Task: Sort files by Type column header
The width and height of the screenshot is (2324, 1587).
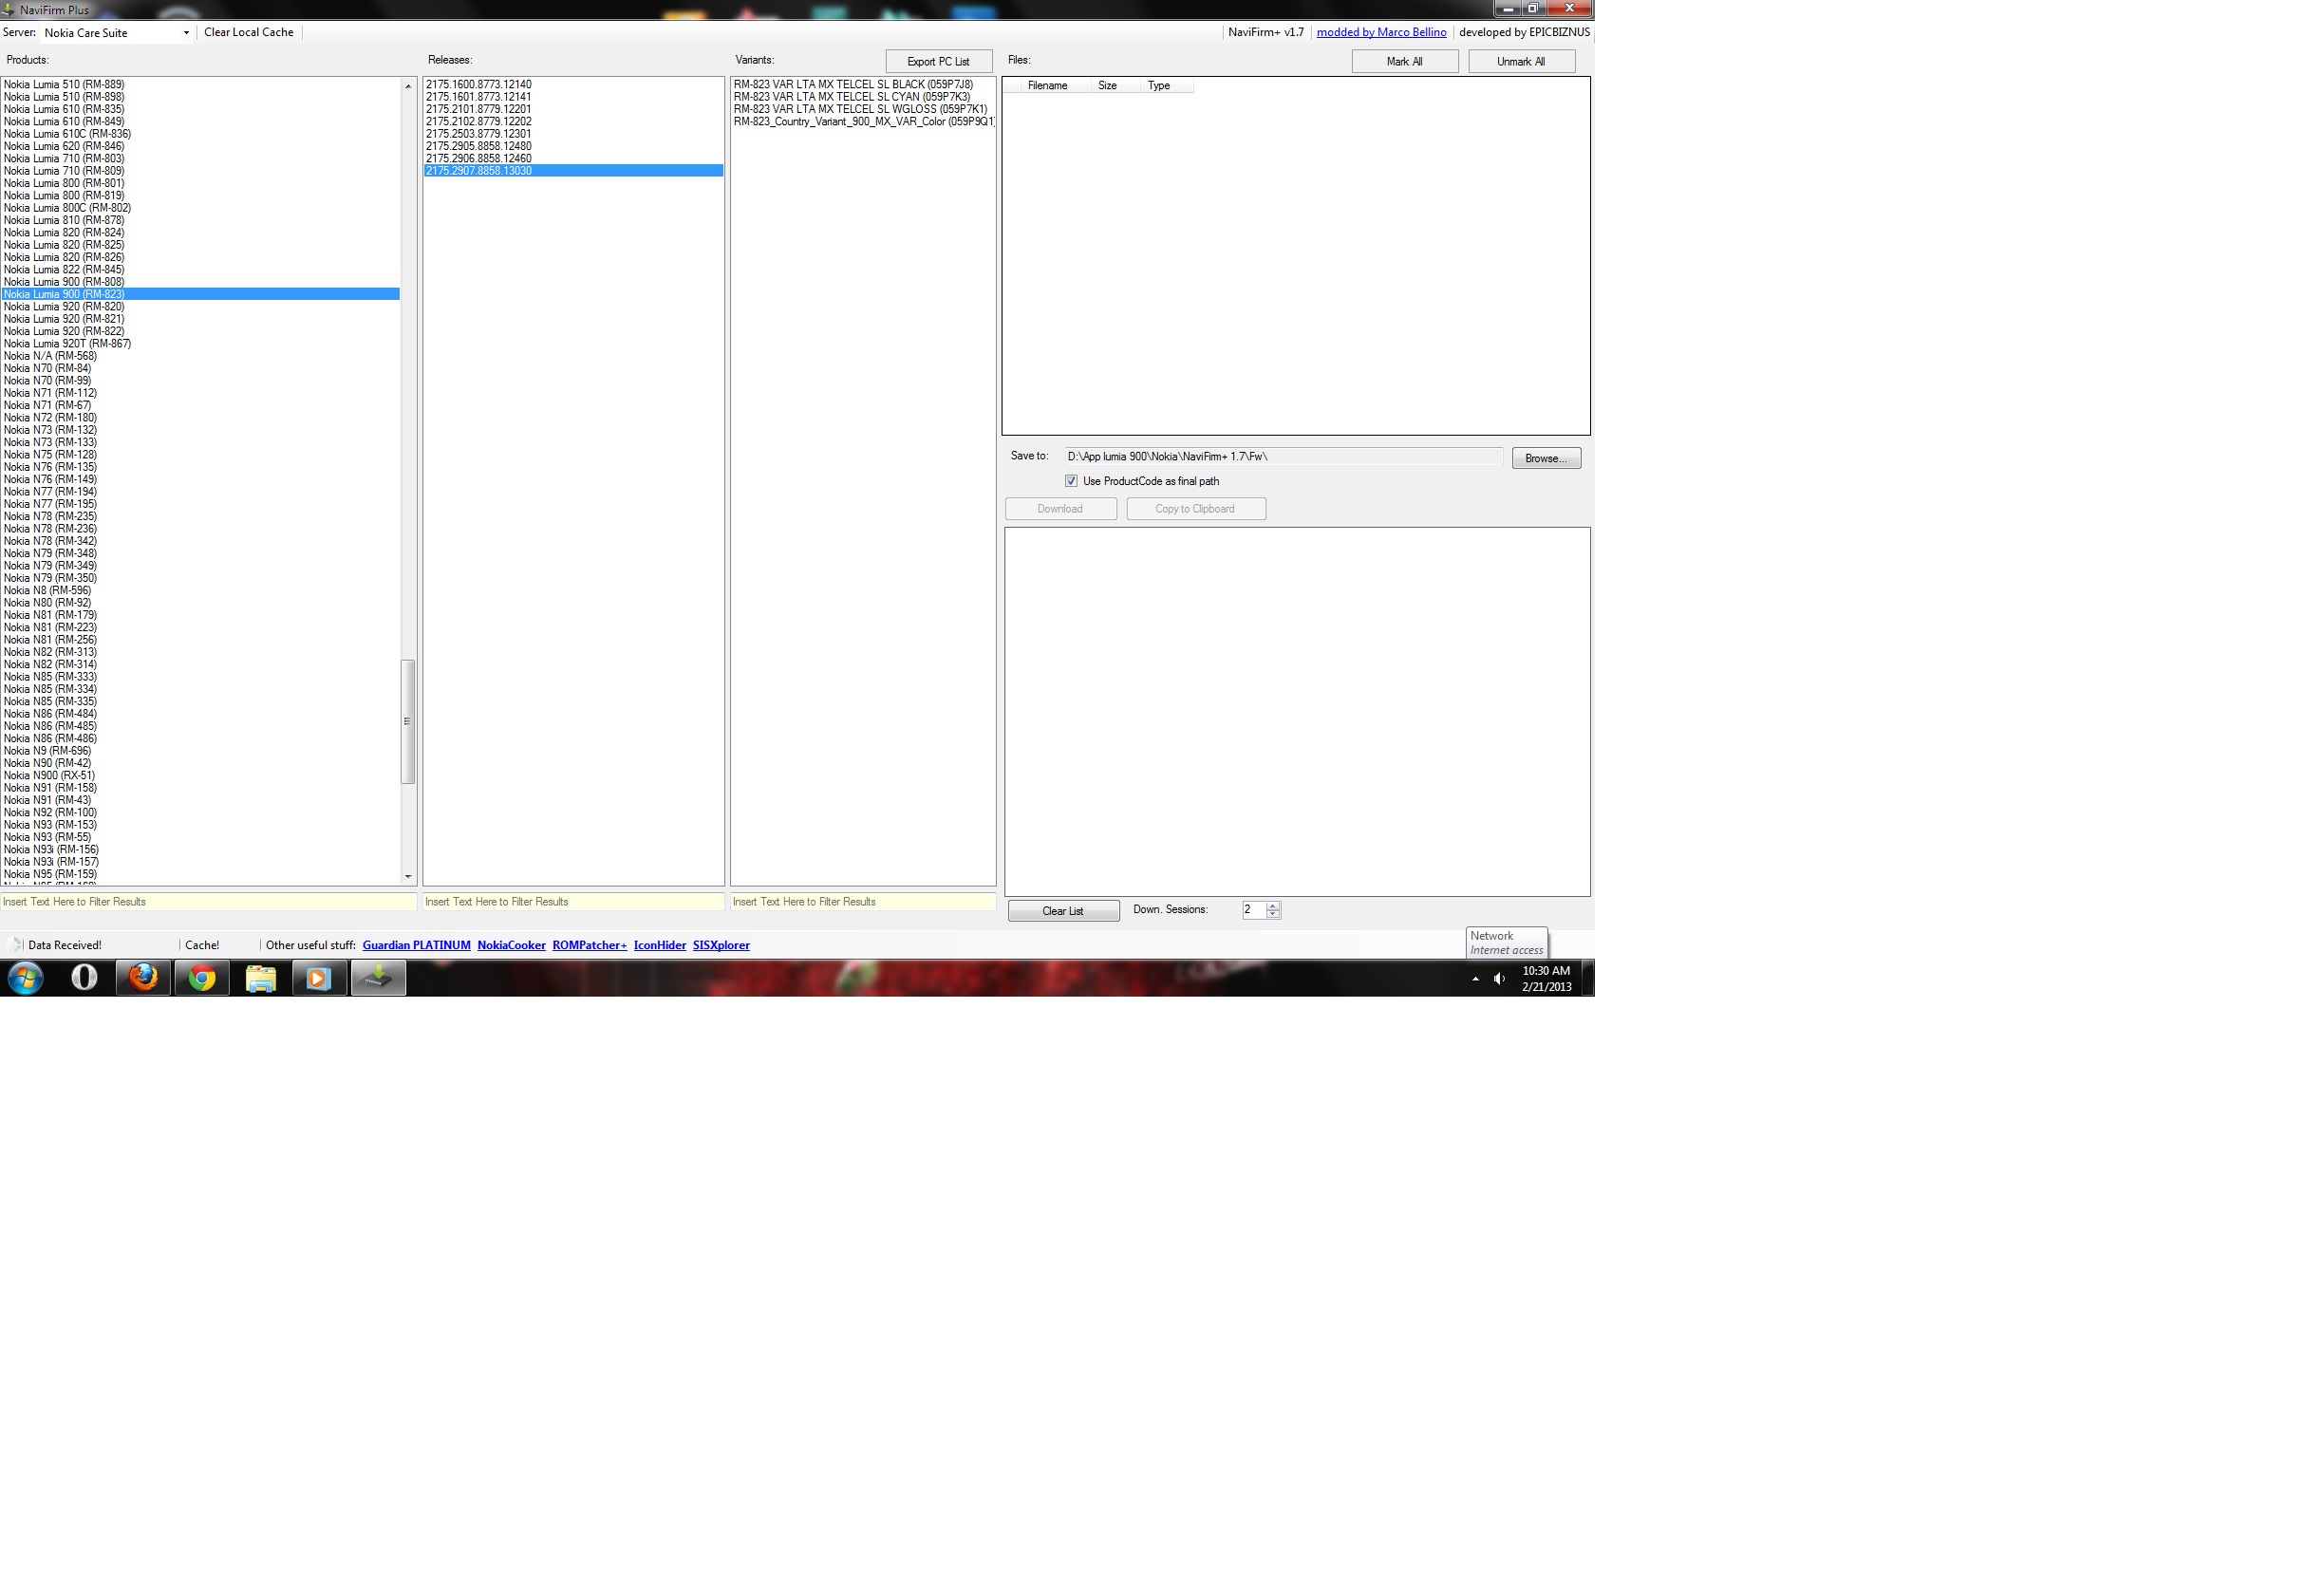Action: pos(1167,86)
